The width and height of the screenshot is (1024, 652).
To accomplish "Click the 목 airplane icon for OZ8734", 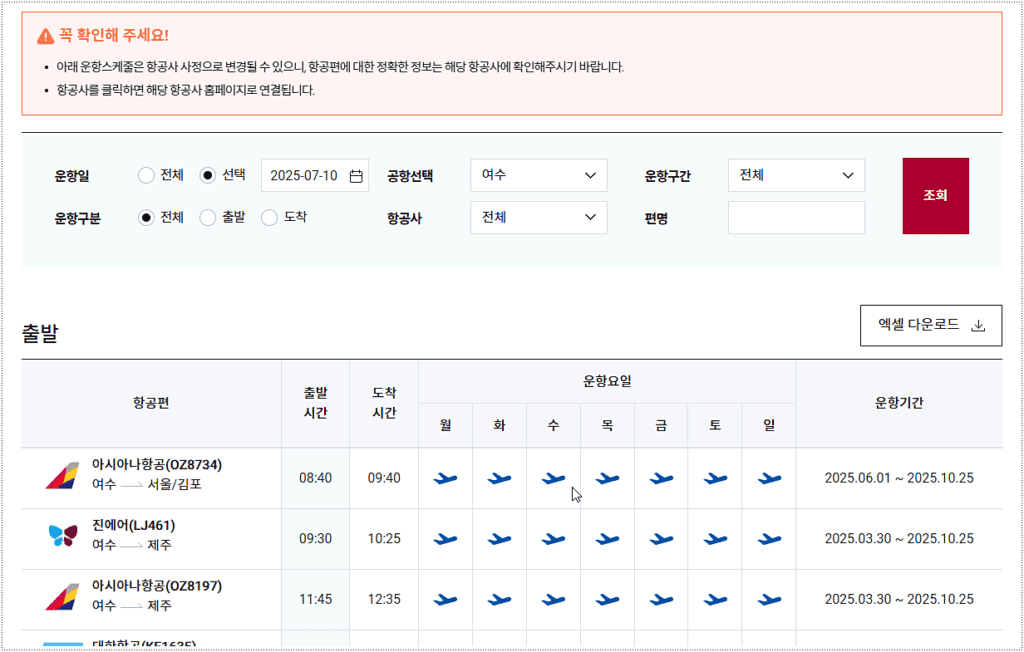I will point(607,479).
